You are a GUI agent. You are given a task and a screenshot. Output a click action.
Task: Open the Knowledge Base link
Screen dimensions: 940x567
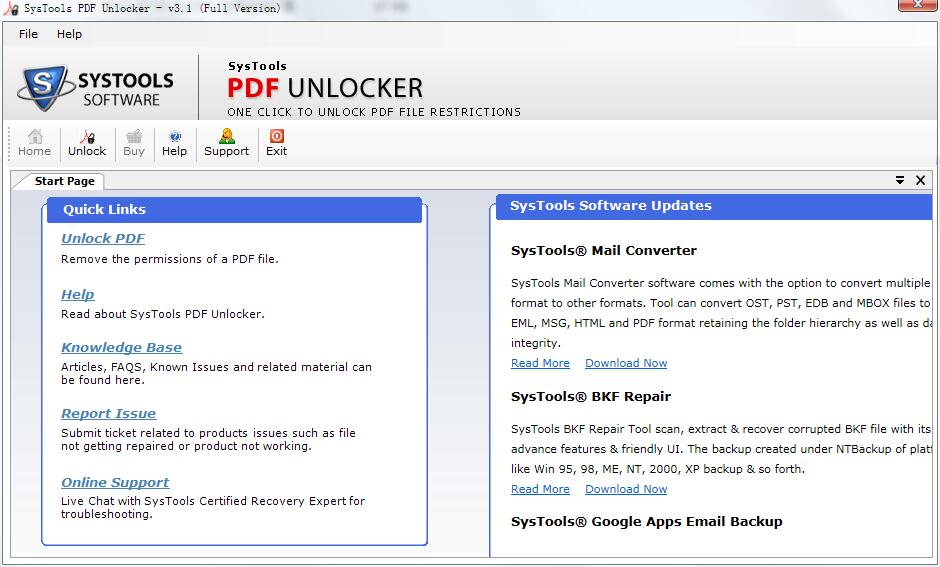click(121, 347)
